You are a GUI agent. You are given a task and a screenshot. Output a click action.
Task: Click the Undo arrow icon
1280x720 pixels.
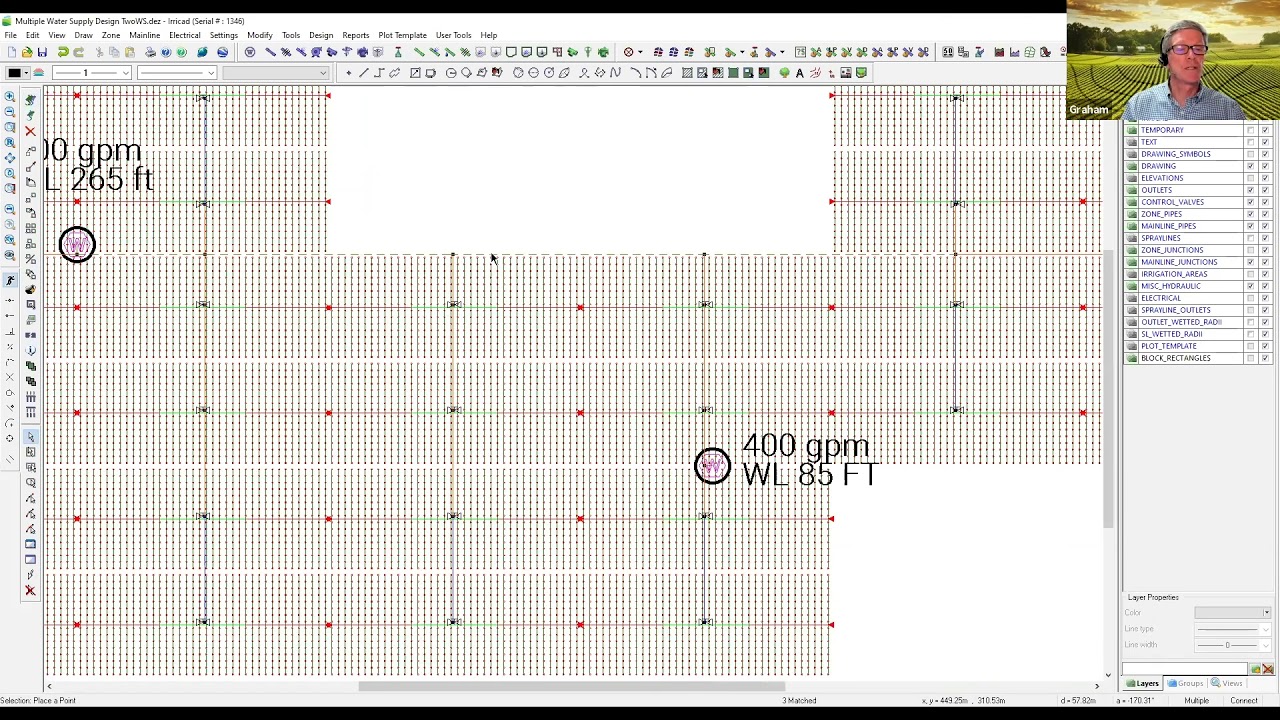click(x=63, y=52)
